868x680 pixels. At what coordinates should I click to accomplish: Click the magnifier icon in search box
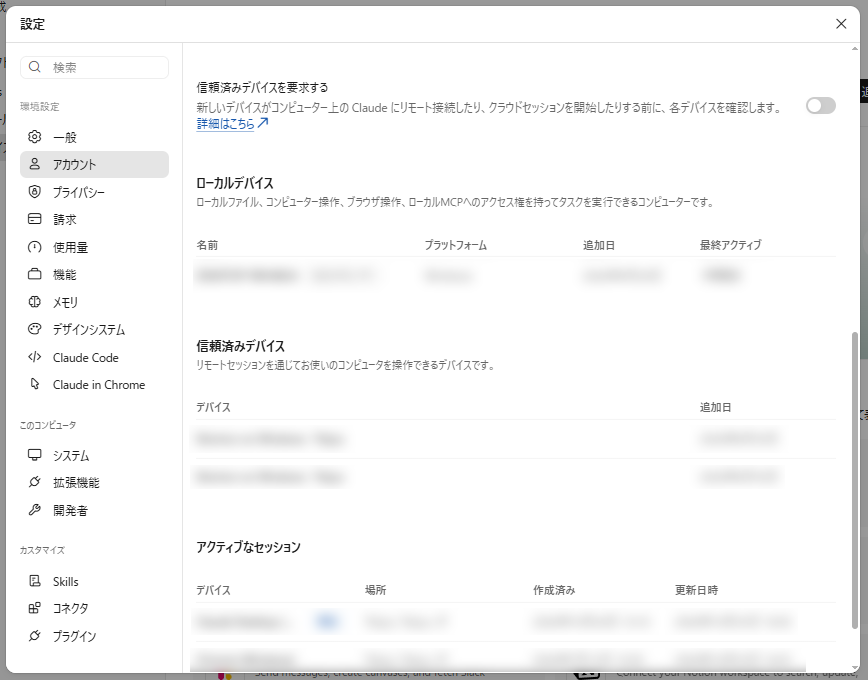(34, 67)
